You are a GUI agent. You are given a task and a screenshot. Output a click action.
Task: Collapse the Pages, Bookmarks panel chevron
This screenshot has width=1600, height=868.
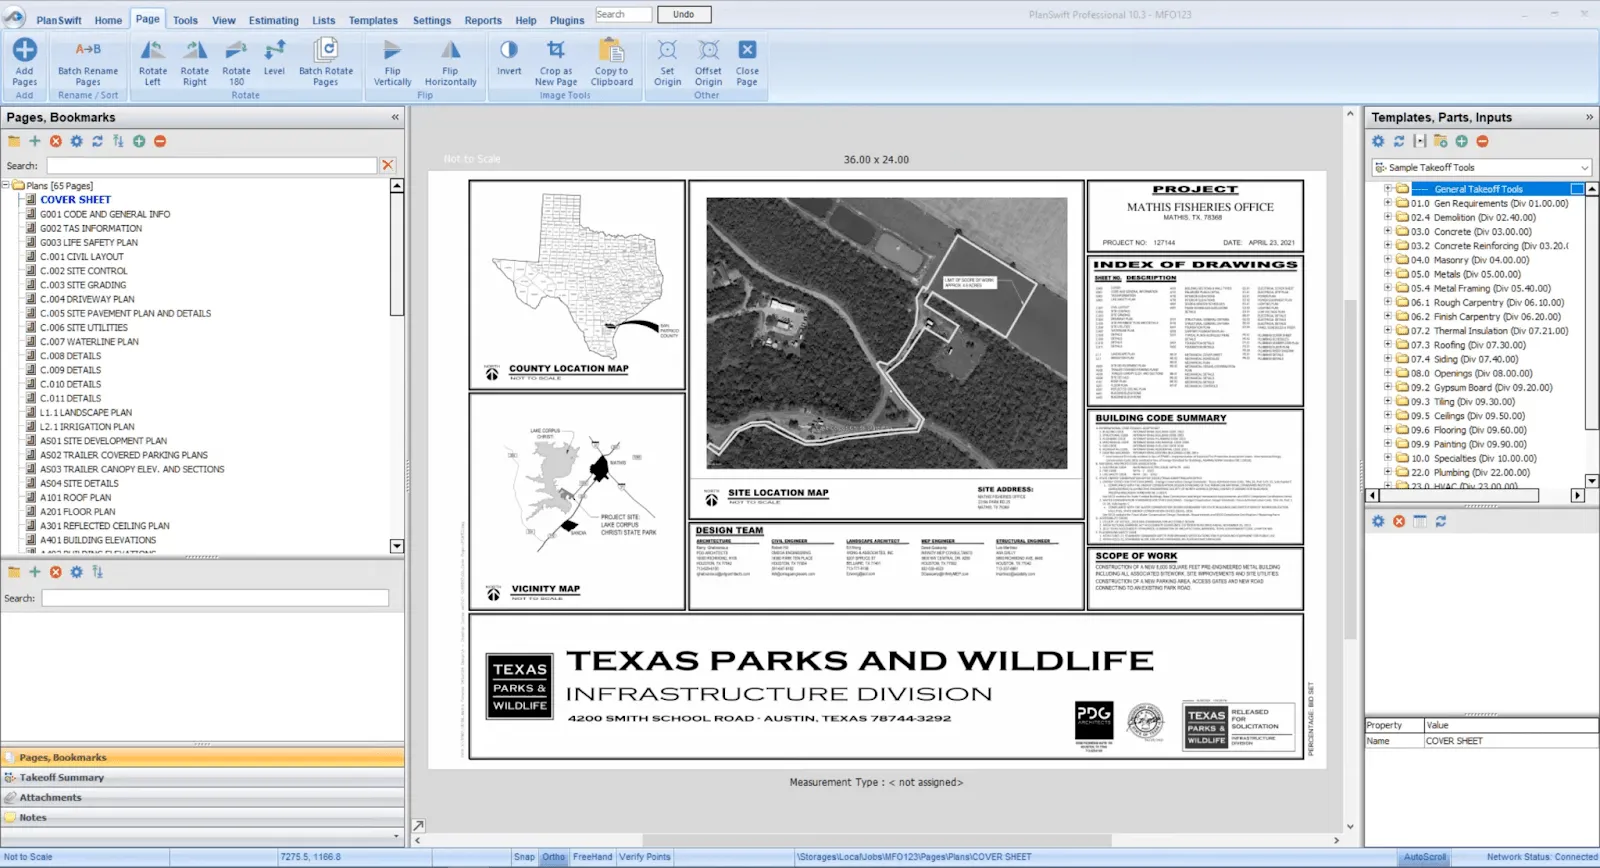tap(395, 117)
